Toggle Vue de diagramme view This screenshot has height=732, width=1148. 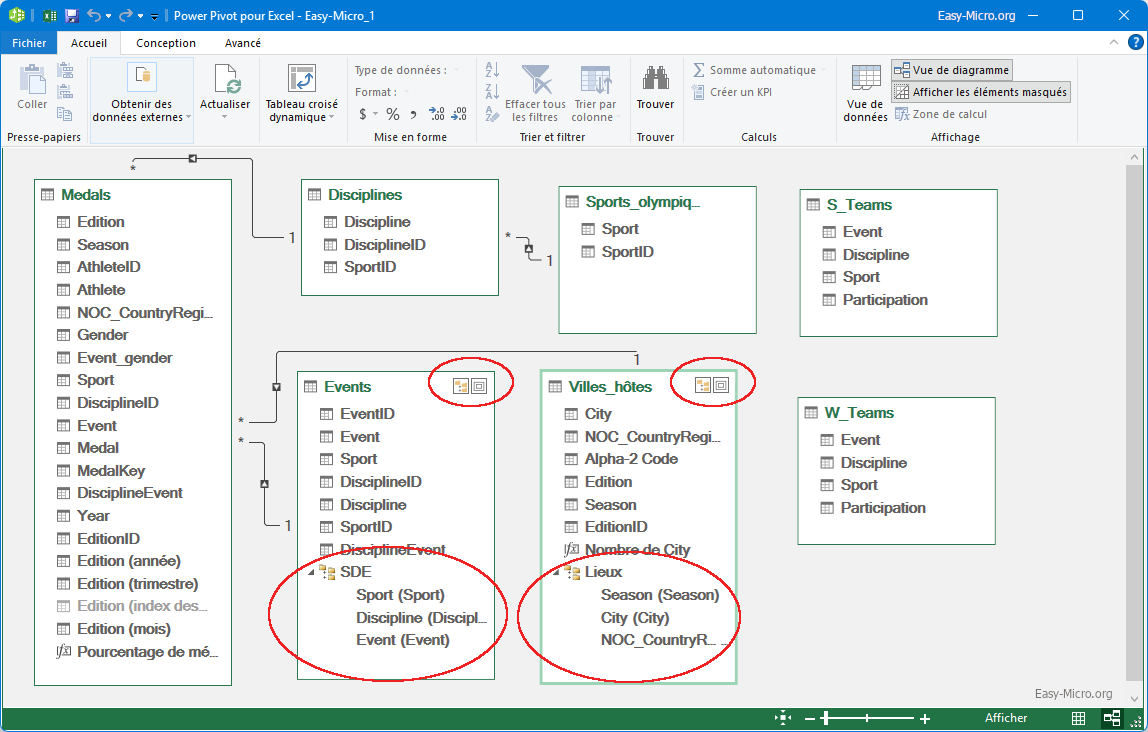(951, 70)
